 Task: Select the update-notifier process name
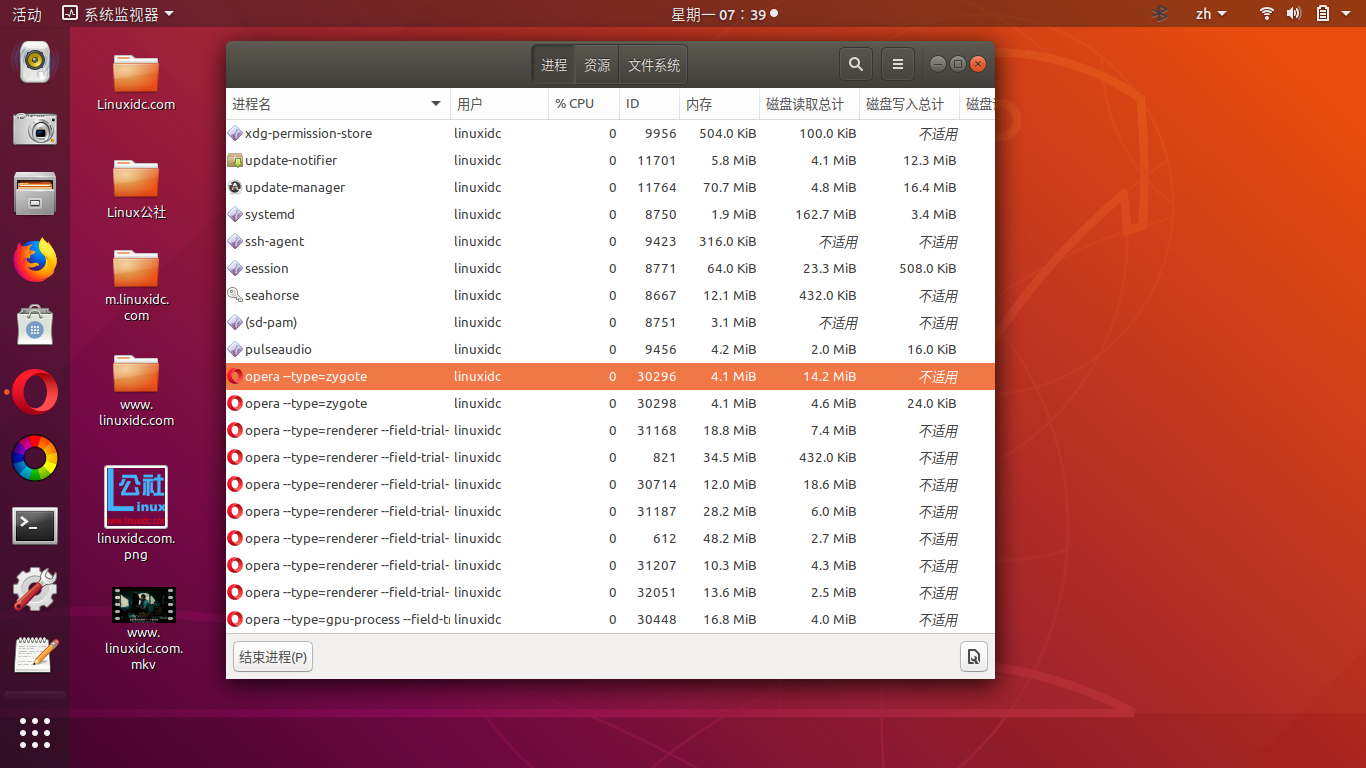291,160
